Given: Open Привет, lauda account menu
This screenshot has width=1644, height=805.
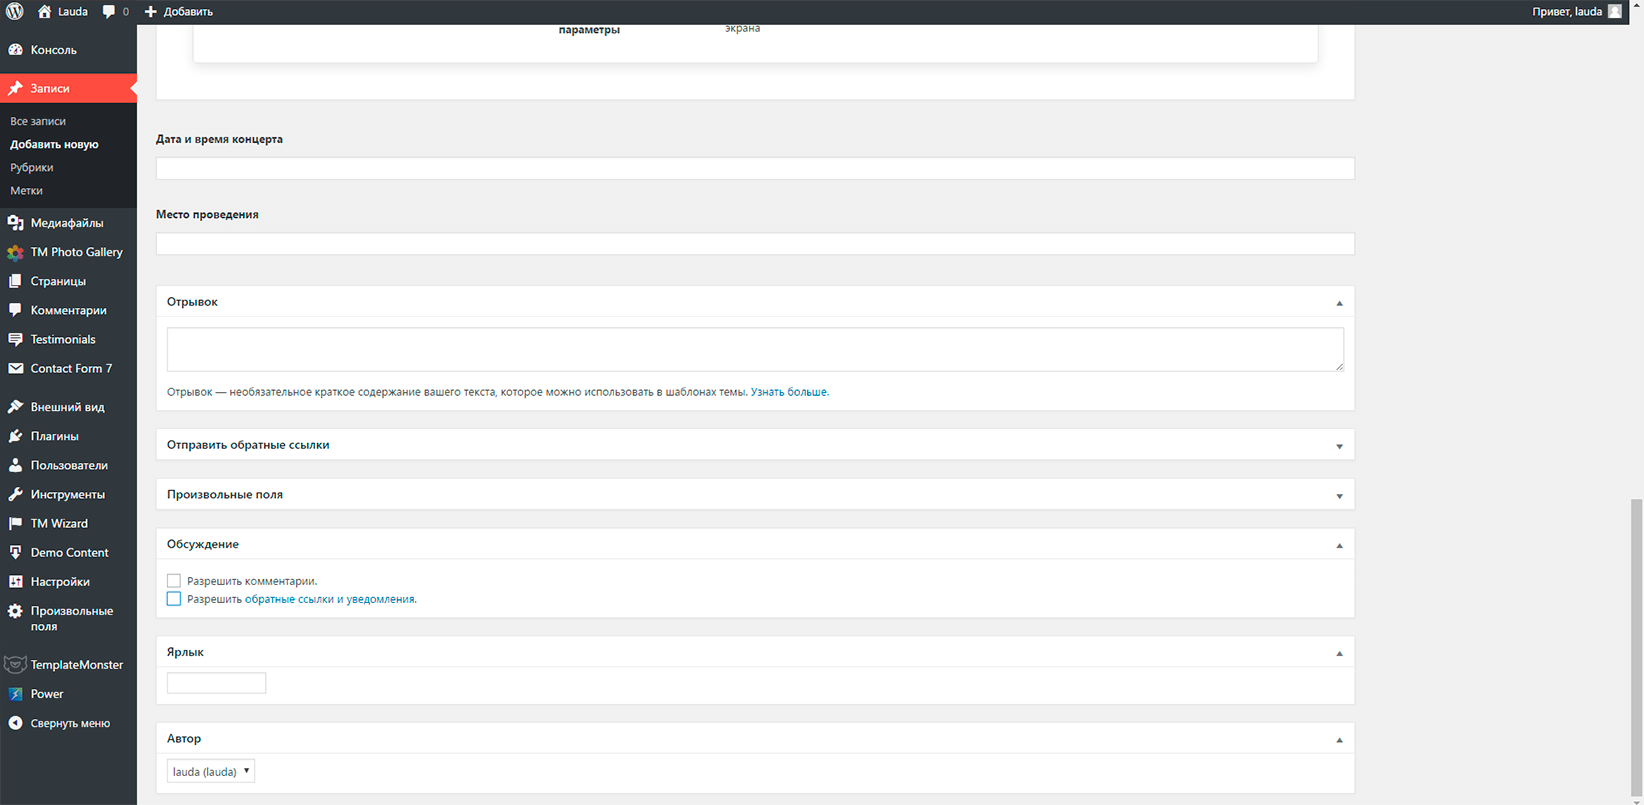Looking at the screenshot, I should [x=1567, y=12].
